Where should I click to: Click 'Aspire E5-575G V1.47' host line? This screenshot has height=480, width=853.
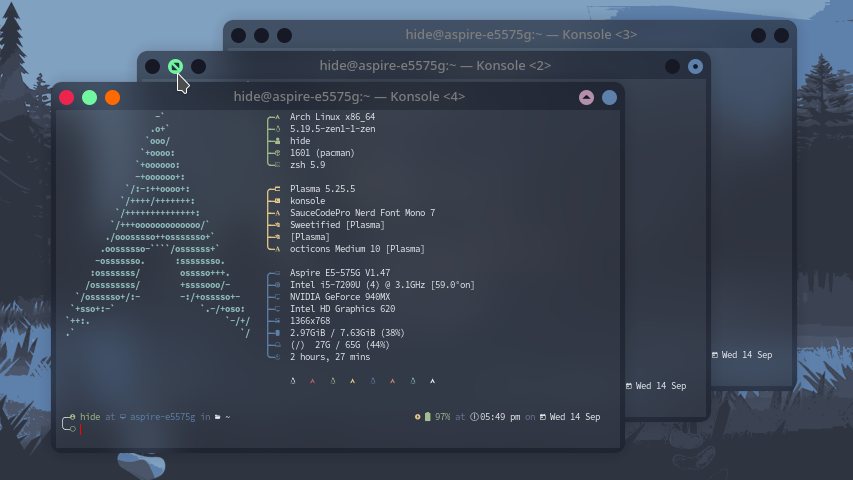(339, 273)
